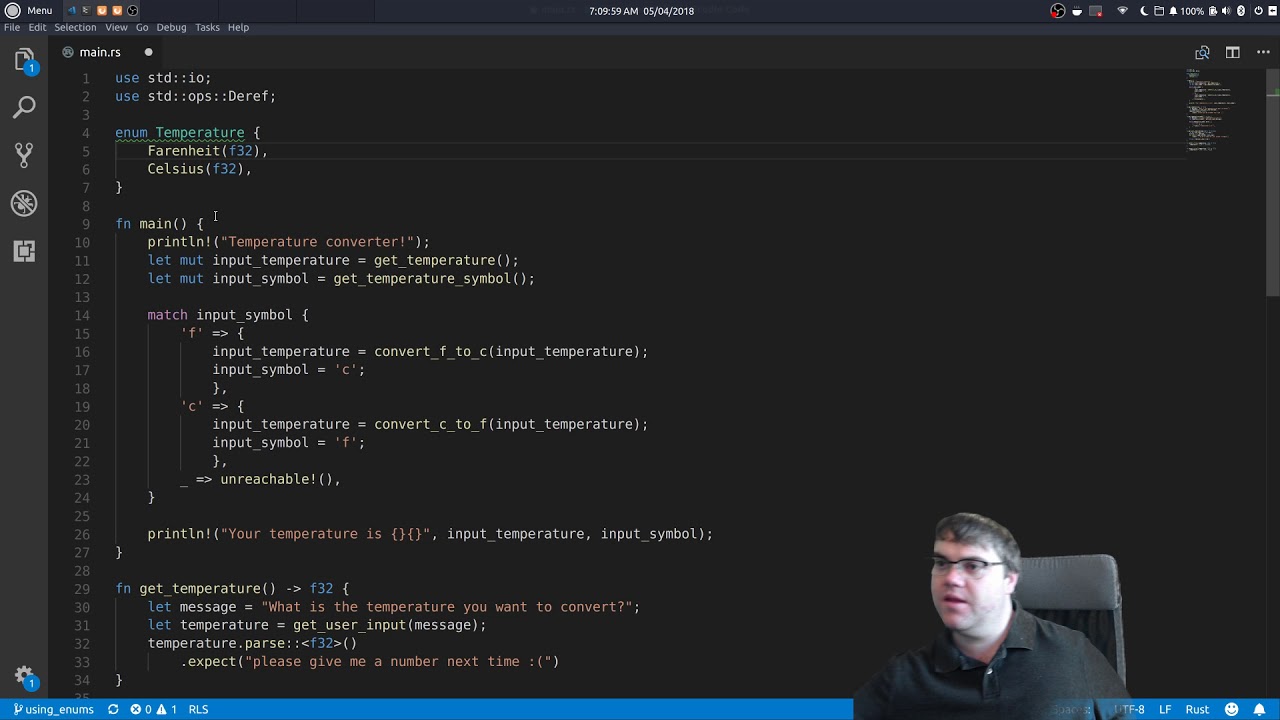Viewport: 1280px width, 720px height.
Task: Click the Bluetooth tray icon
Action: [1241, 11]
